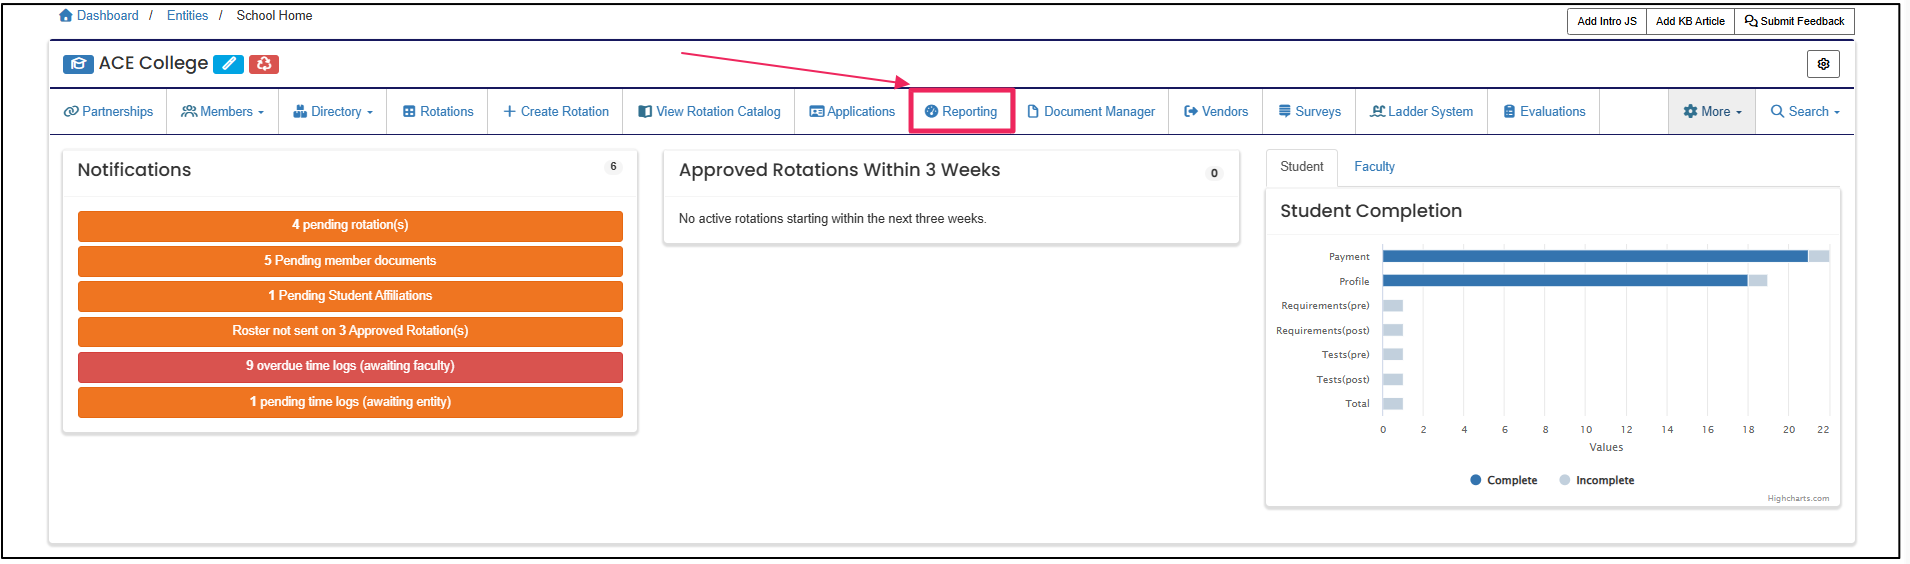The height and width of the screenshot is (564, 1910).
Task: Open Ladder System
Action: click(1421, 112)
